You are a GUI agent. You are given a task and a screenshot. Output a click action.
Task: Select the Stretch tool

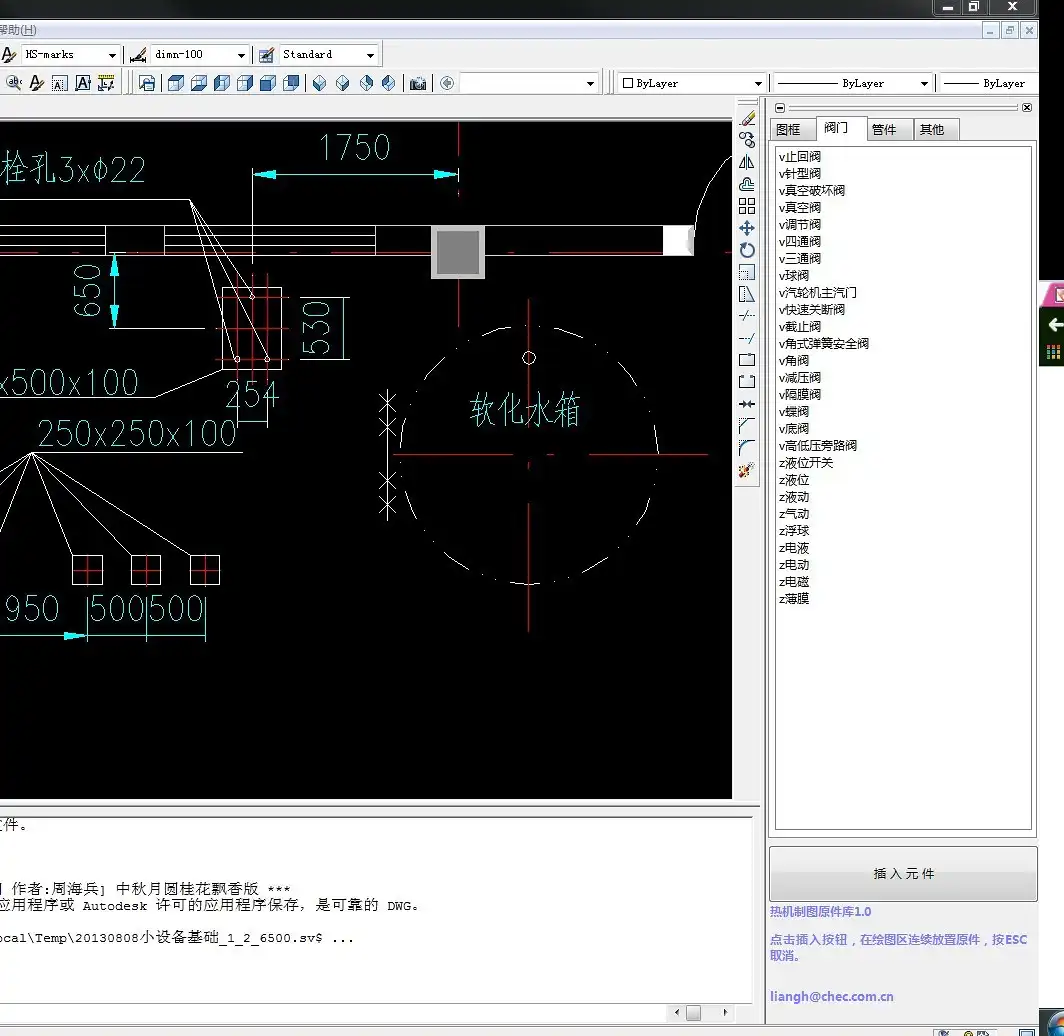point(747,294)
